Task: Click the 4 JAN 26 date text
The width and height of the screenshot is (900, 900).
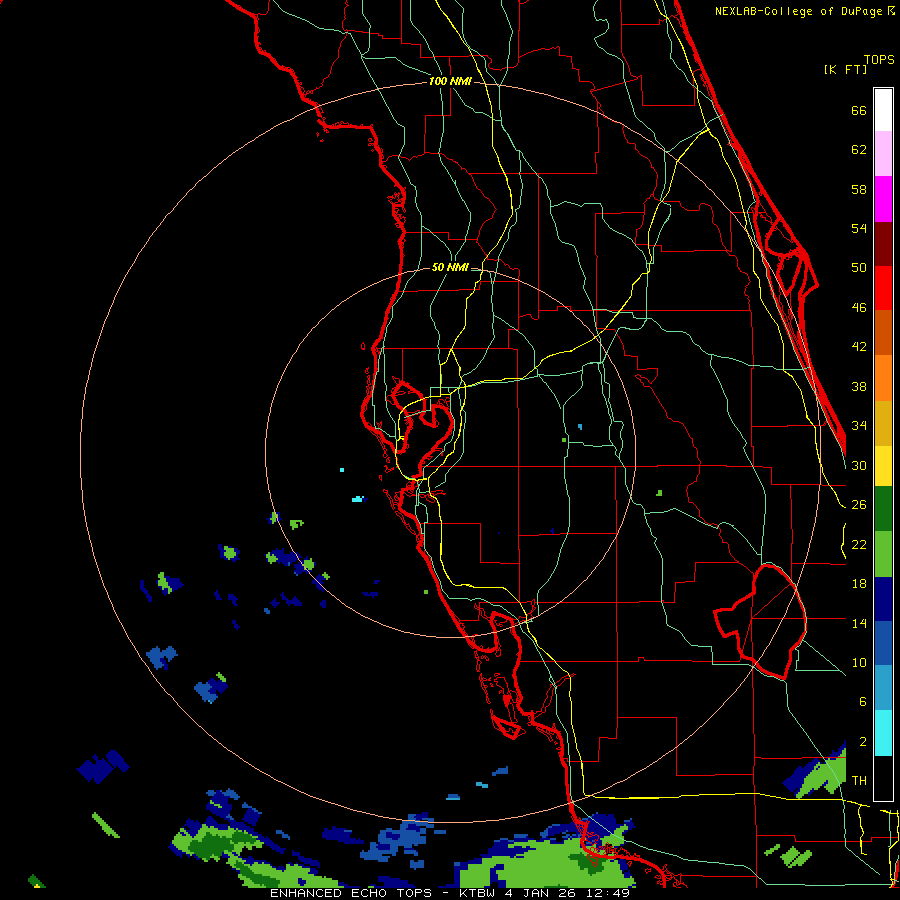Action: coord(538,893)
